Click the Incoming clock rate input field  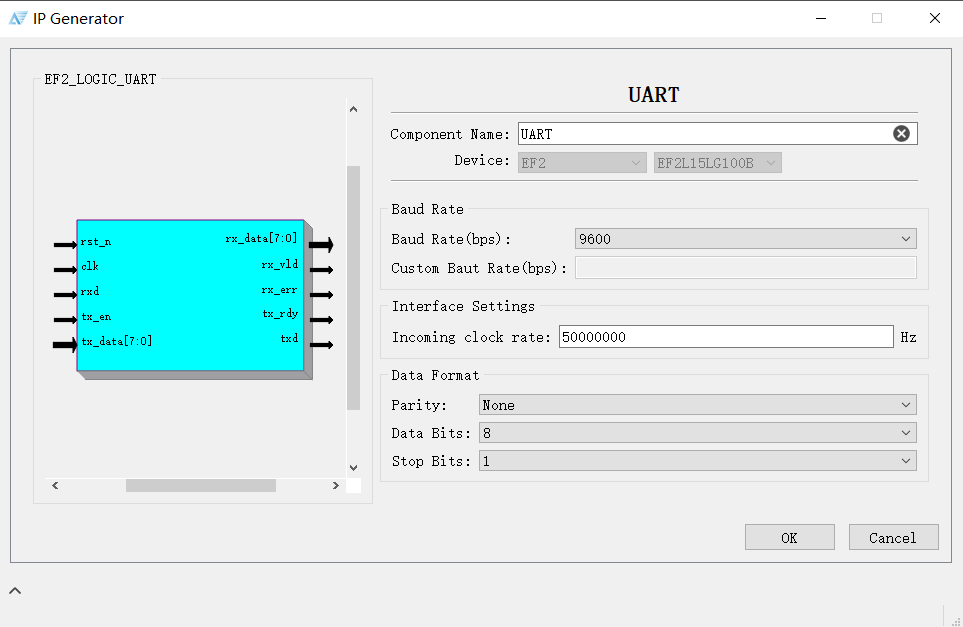(725, 337)
